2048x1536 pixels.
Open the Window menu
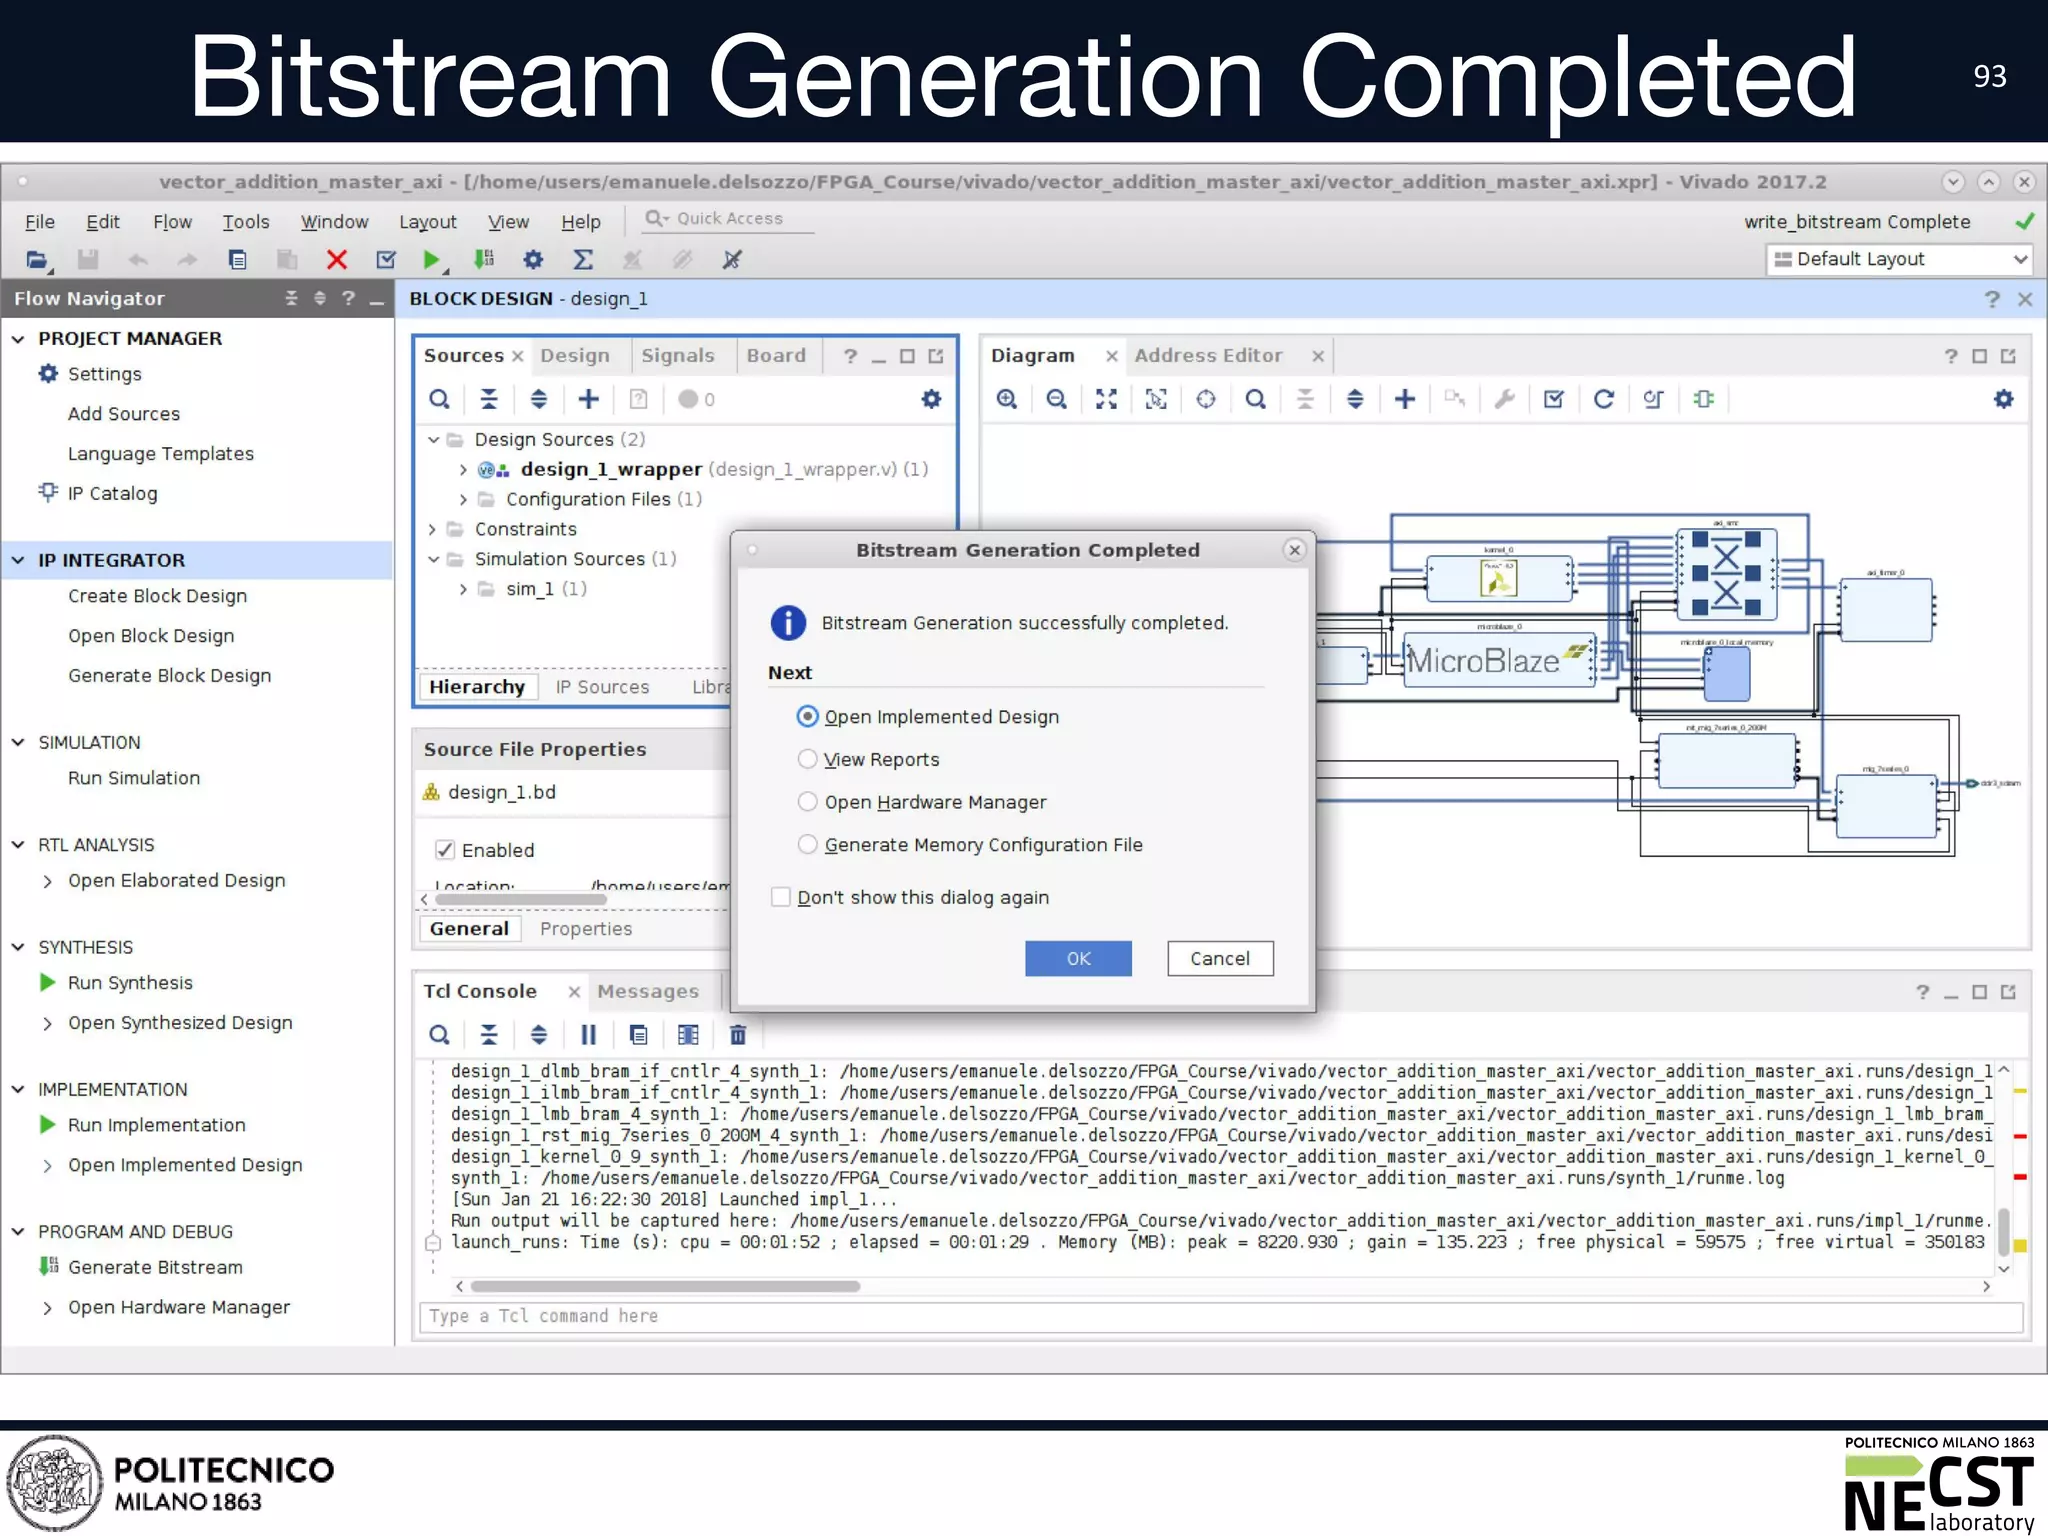(334, 222)
